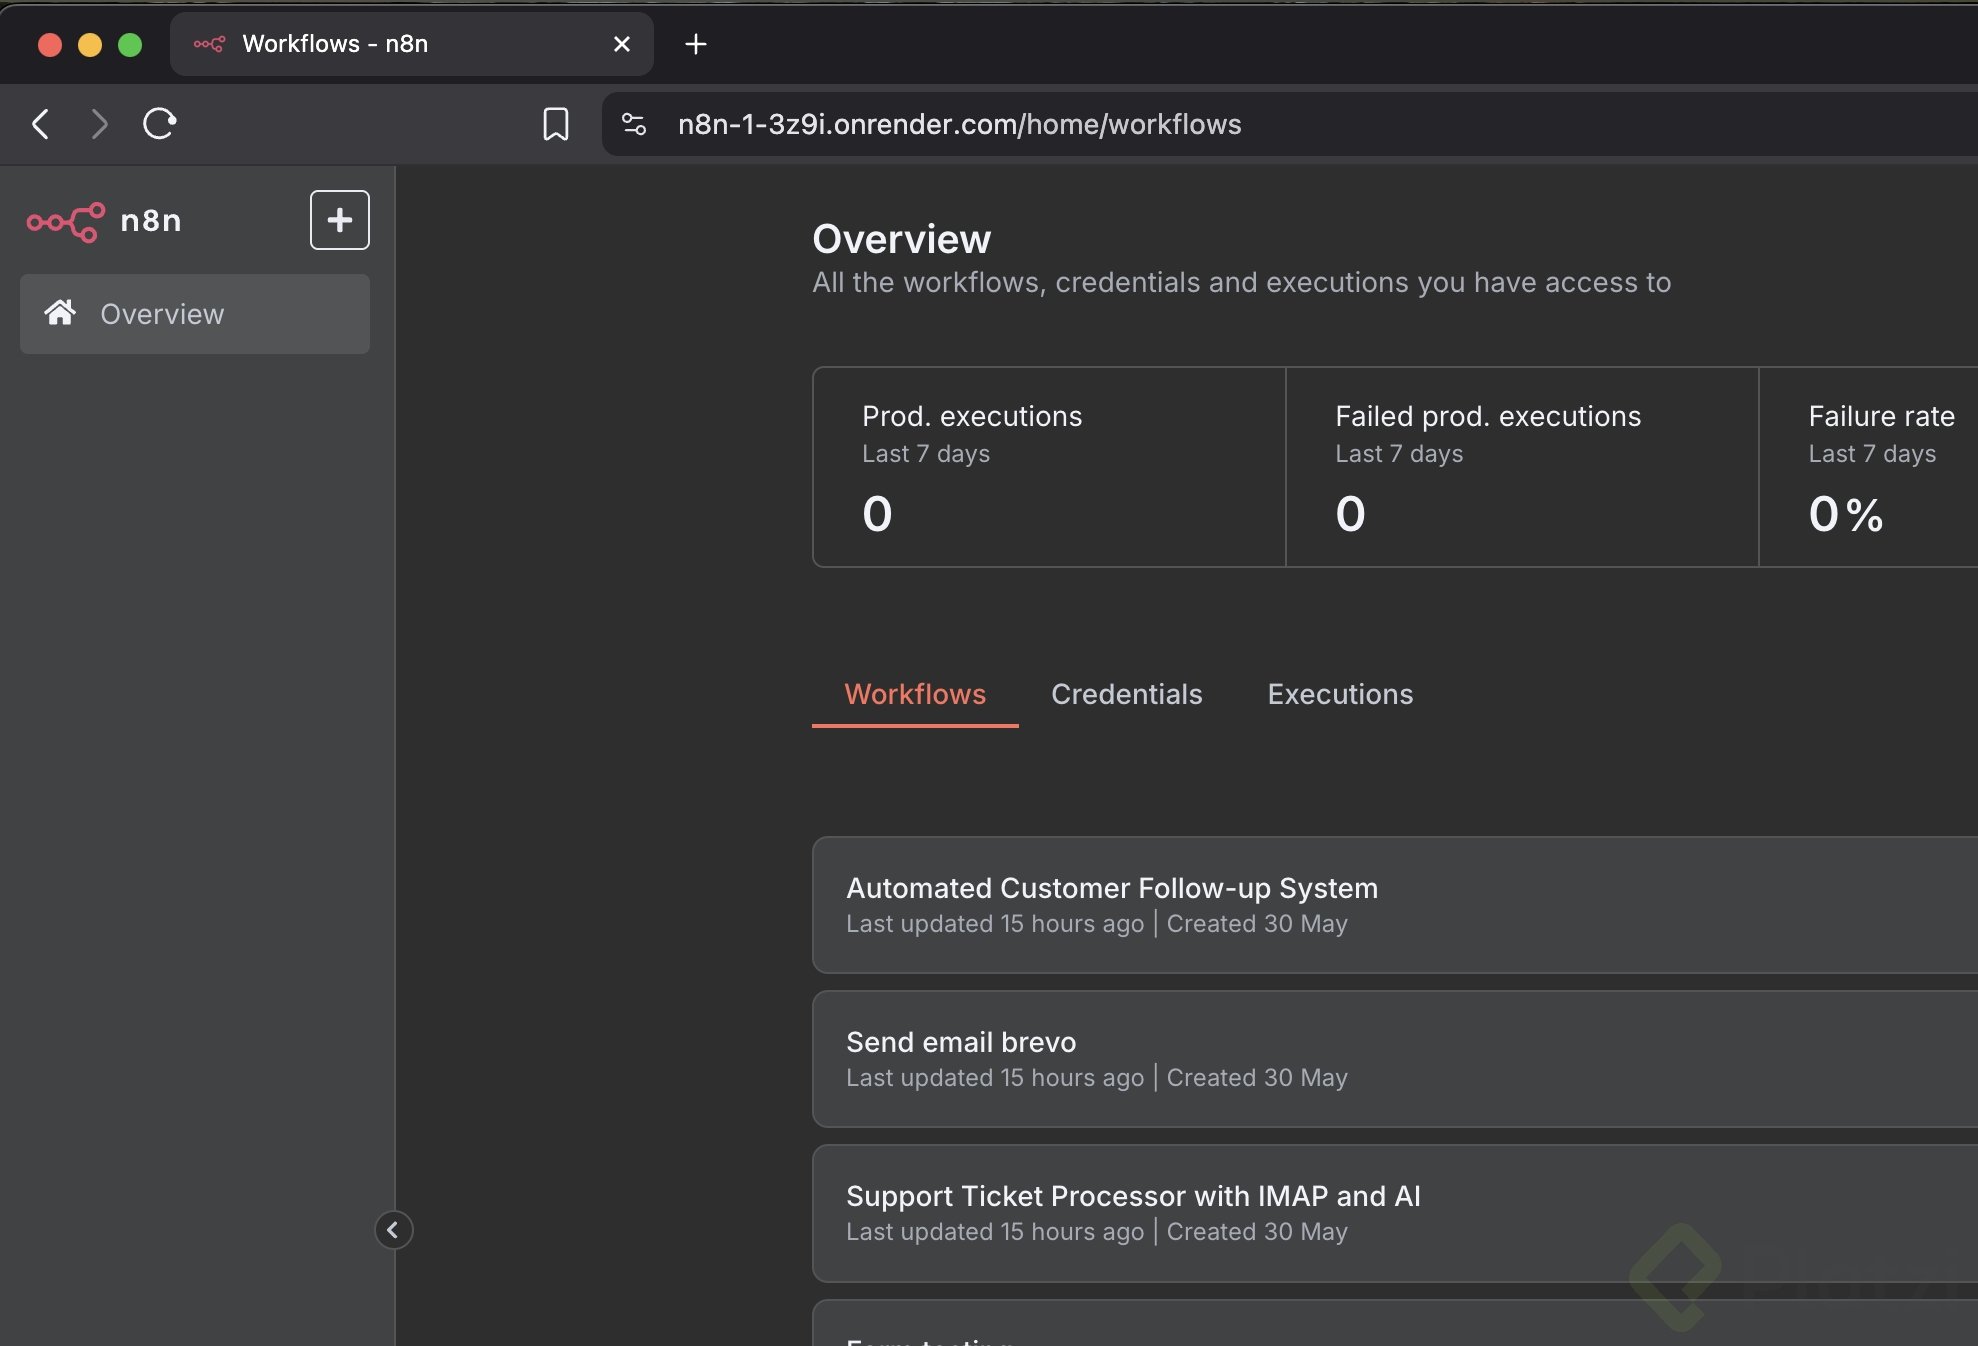Open the Send email brevo workflow
The height and width of the screenshot is (1346, 1978).
[960, 1042]
